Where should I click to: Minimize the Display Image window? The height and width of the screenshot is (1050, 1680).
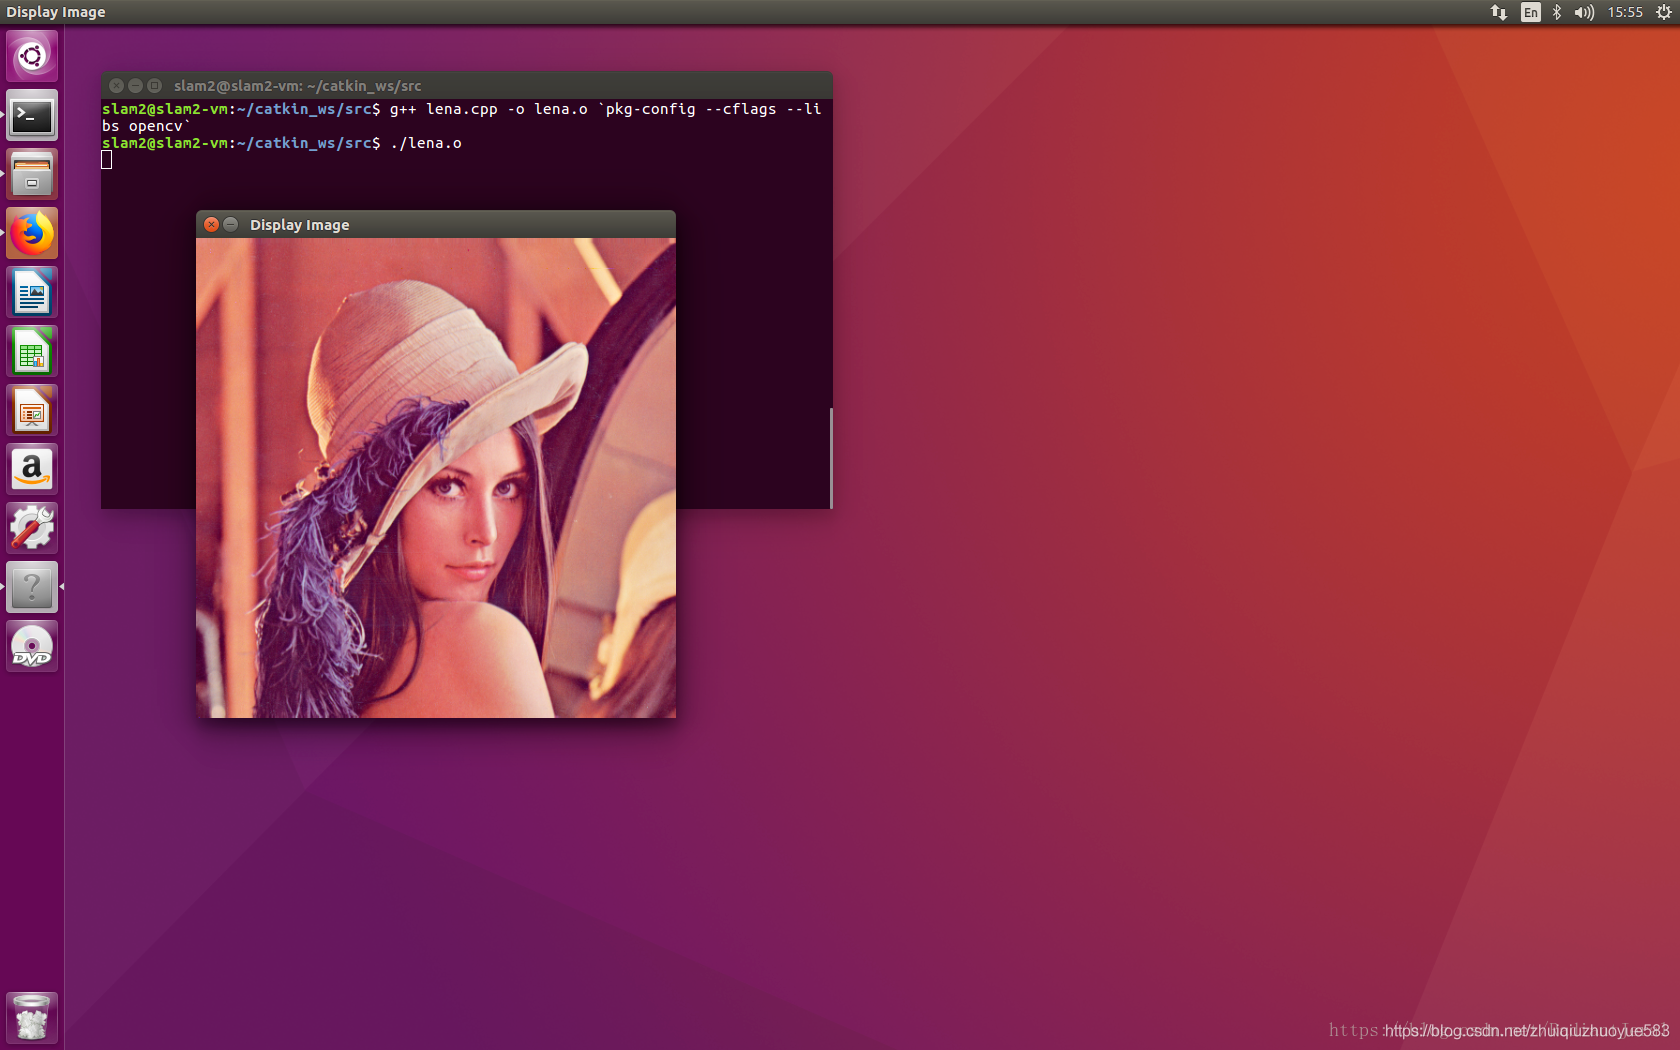231,225
